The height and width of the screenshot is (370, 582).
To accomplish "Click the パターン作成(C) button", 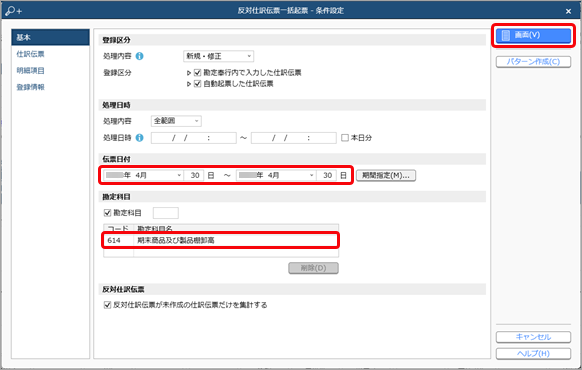I will 533,62.
